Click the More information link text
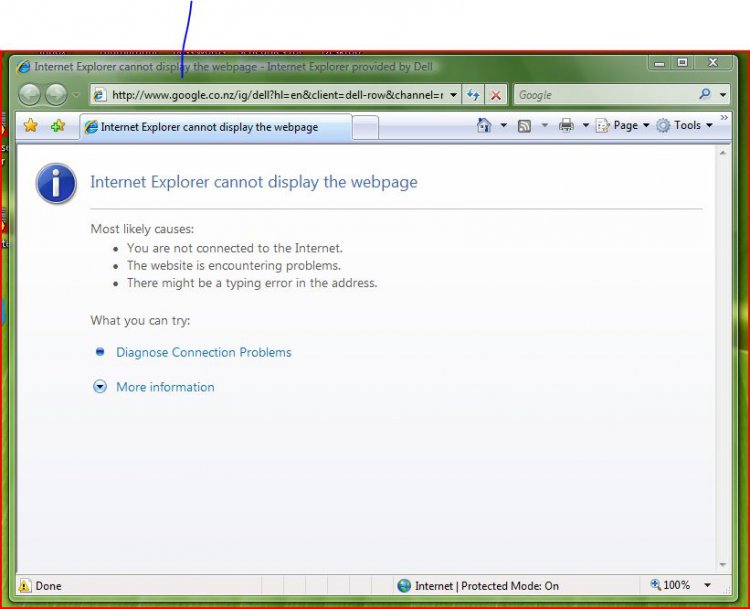Screen dimensions: 750x609 click(x=165, y=387)
